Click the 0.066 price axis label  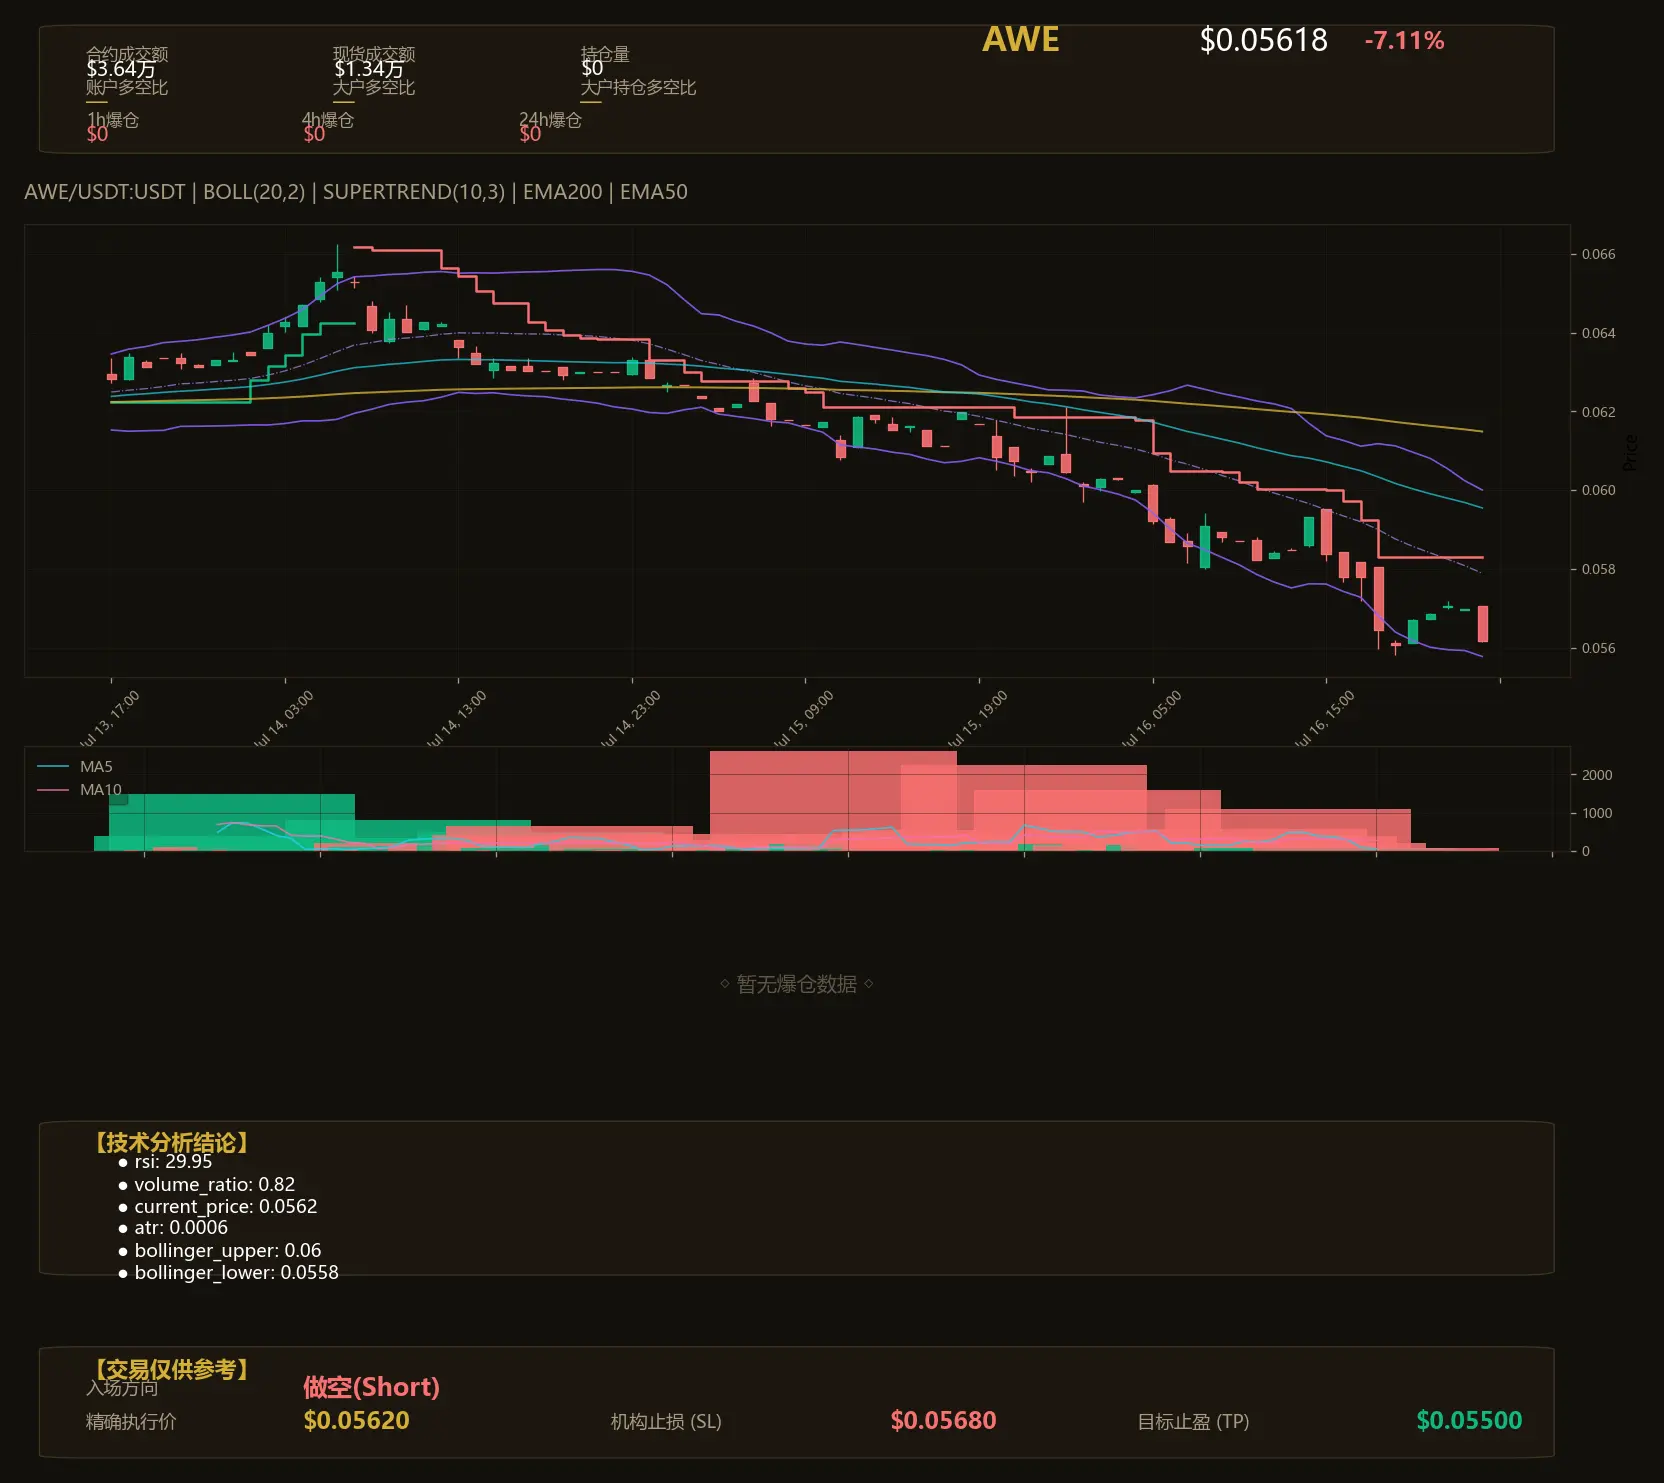1598,254
